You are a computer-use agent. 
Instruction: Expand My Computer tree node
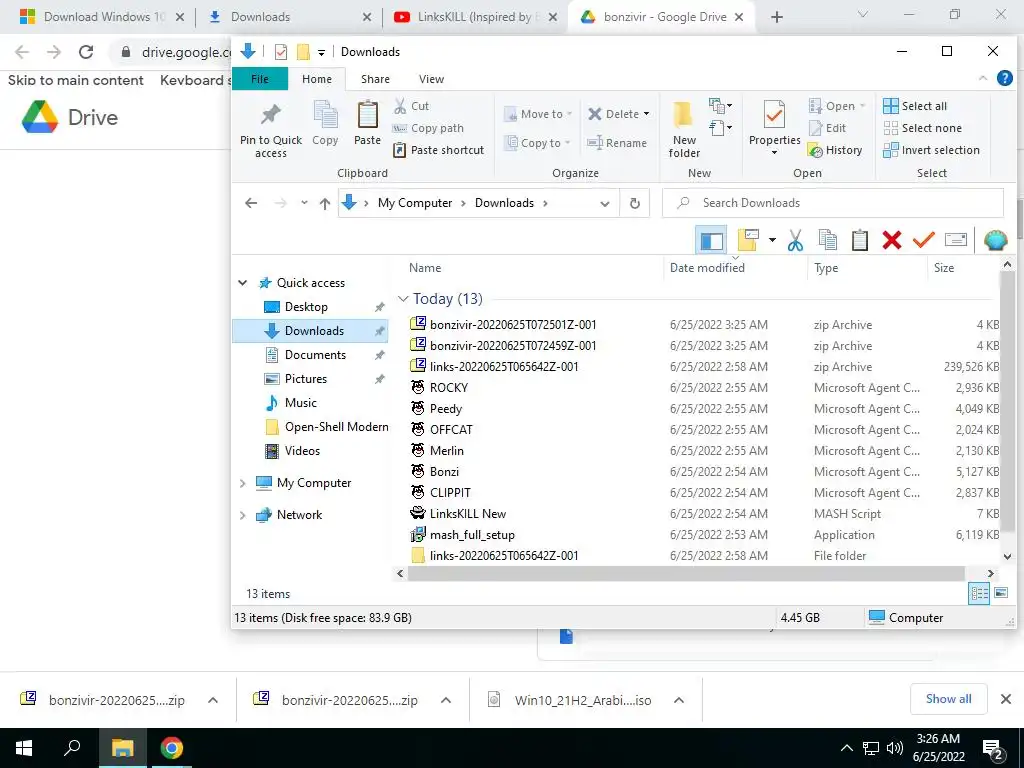pos(242,483)
